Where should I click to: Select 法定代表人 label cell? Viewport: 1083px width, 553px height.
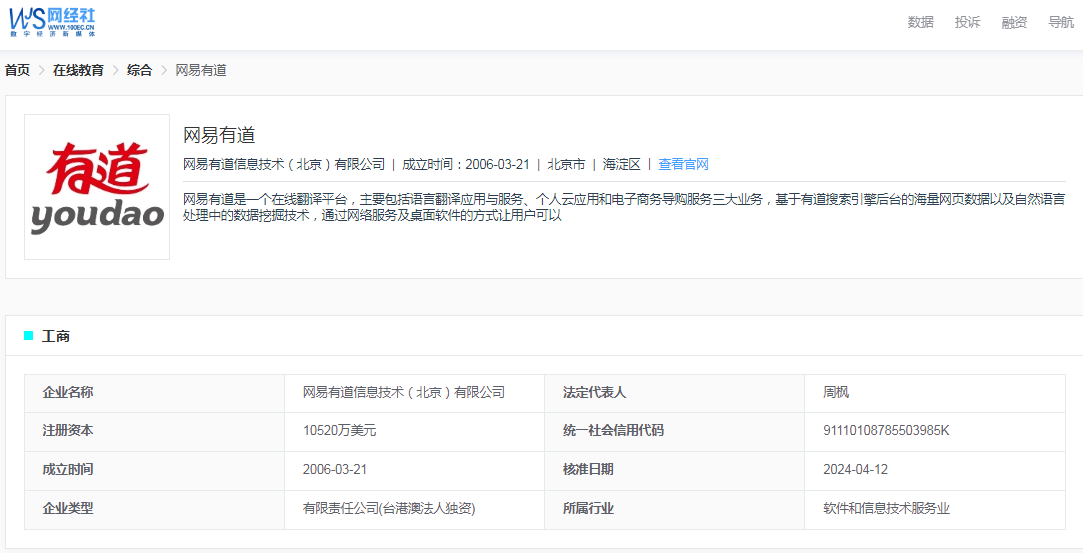point(675,393)
